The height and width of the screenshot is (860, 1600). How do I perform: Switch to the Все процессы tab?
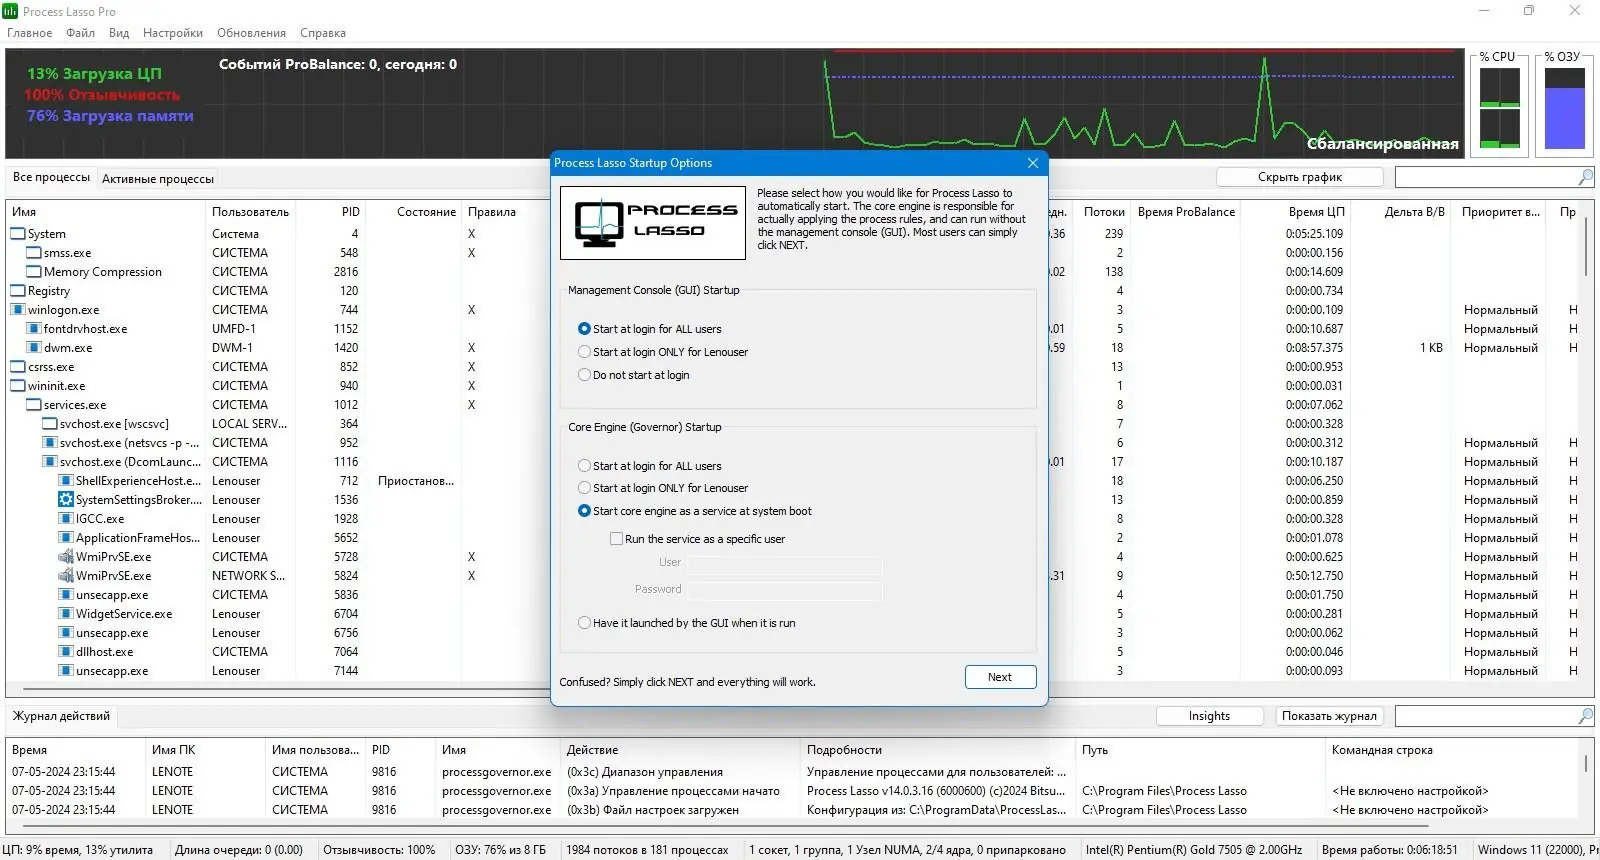(x=51, y=178)
